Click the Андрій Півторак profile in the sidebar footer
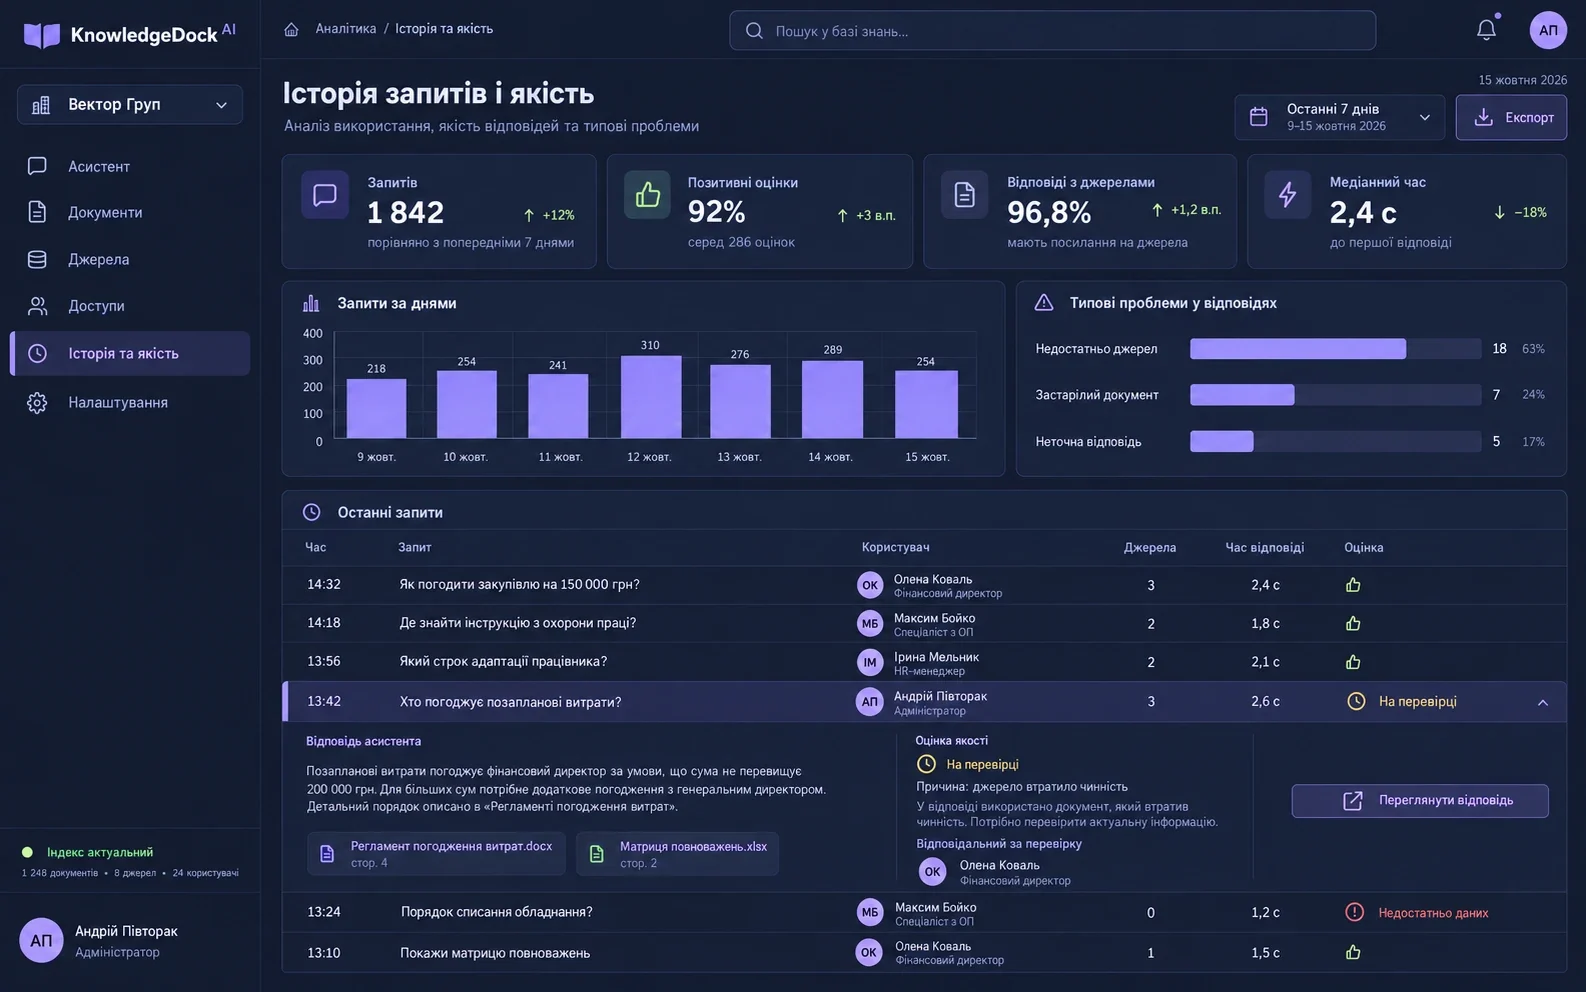Screen dimensions: 1586x992 click(130, 940)
